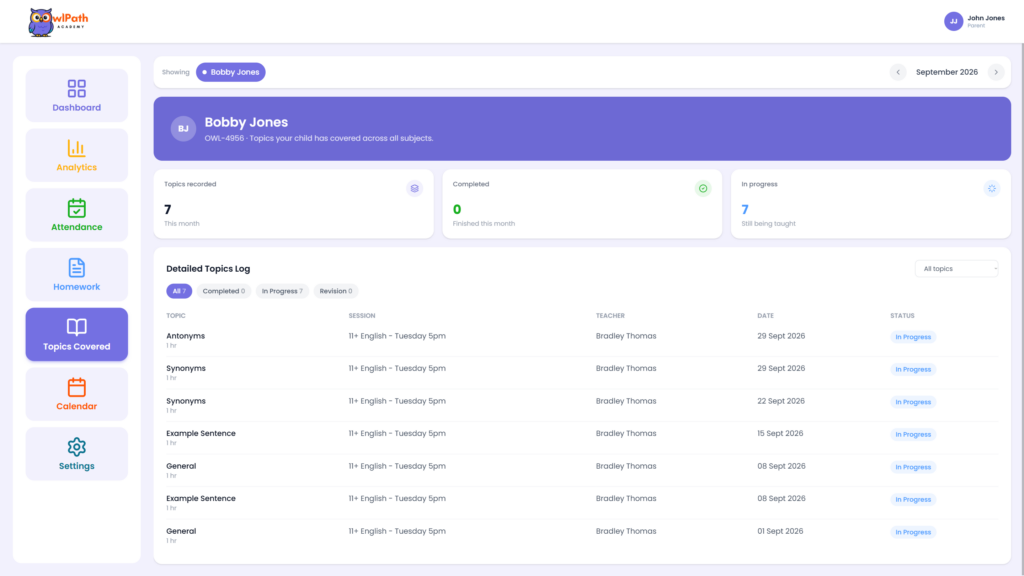Click September 2026 month label
Viewport: 1024px width, 576px height.
coord(946,72)
